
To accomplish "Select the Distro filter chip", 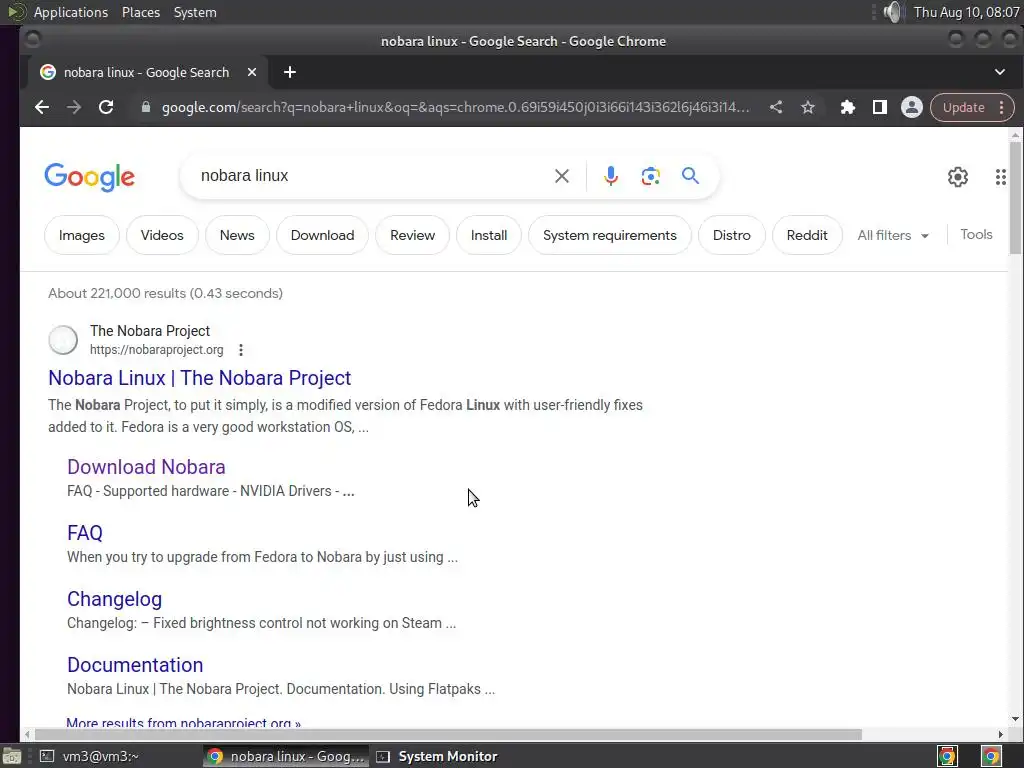I will point(731,235).
